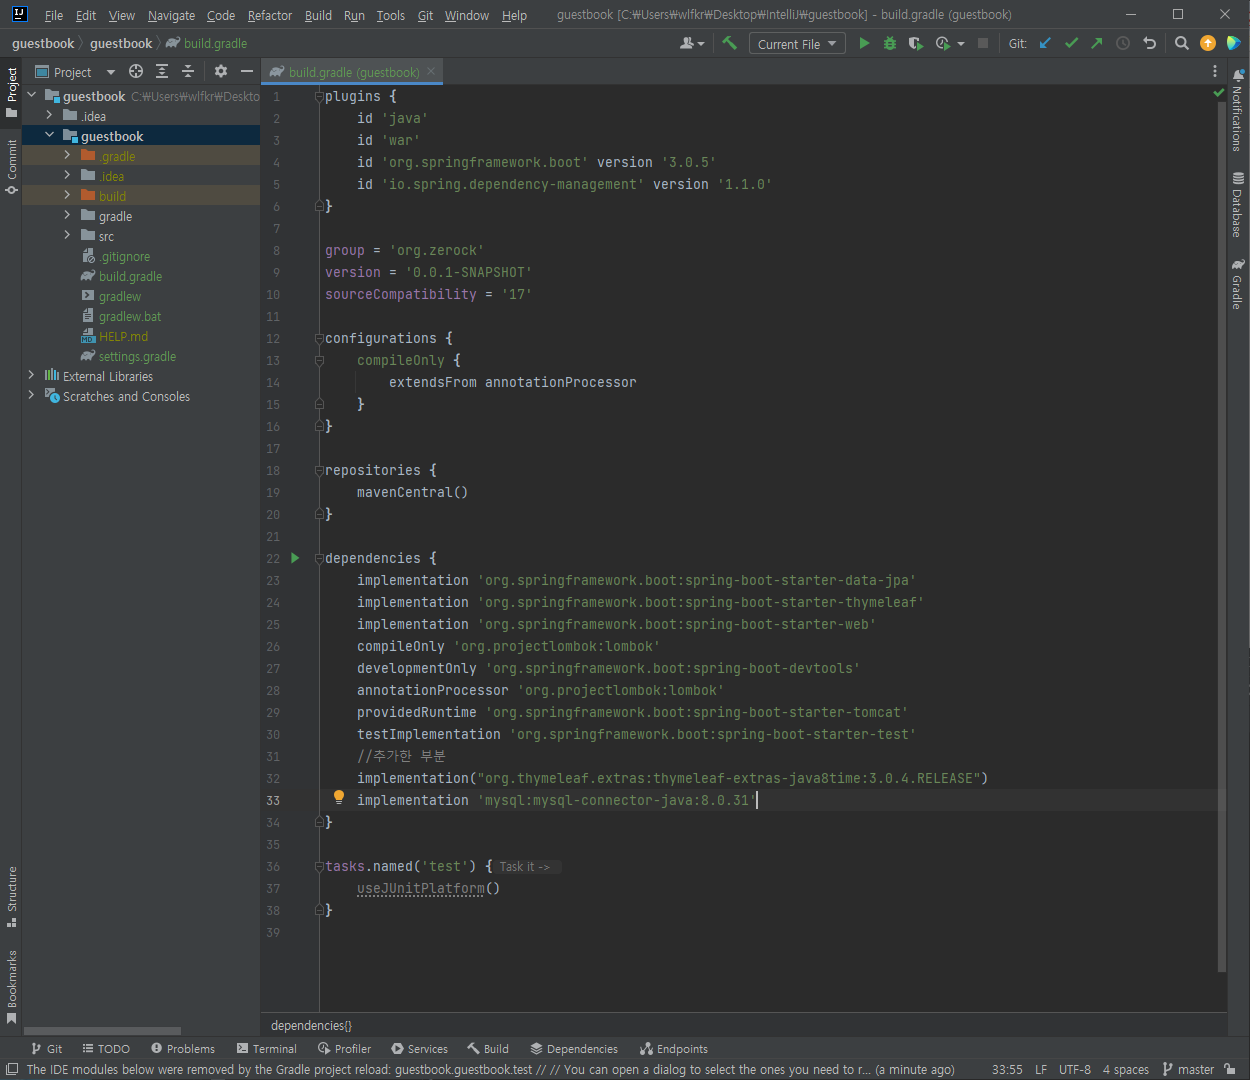
Task: Open the Endpoints tool window
Action: 674,1048
